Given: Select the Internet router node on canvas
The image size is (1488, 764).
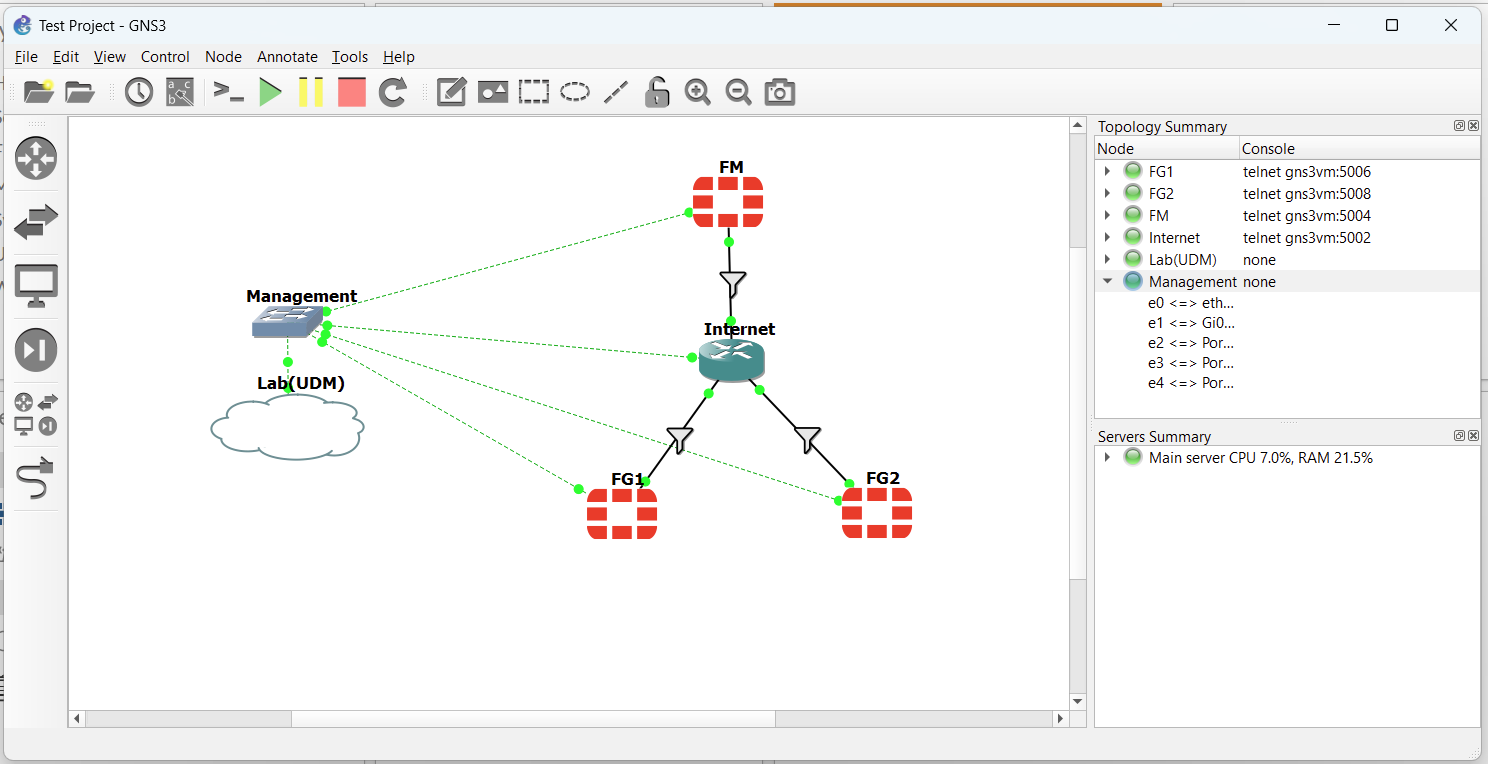Looking at the screenshot, I should 732,361.
